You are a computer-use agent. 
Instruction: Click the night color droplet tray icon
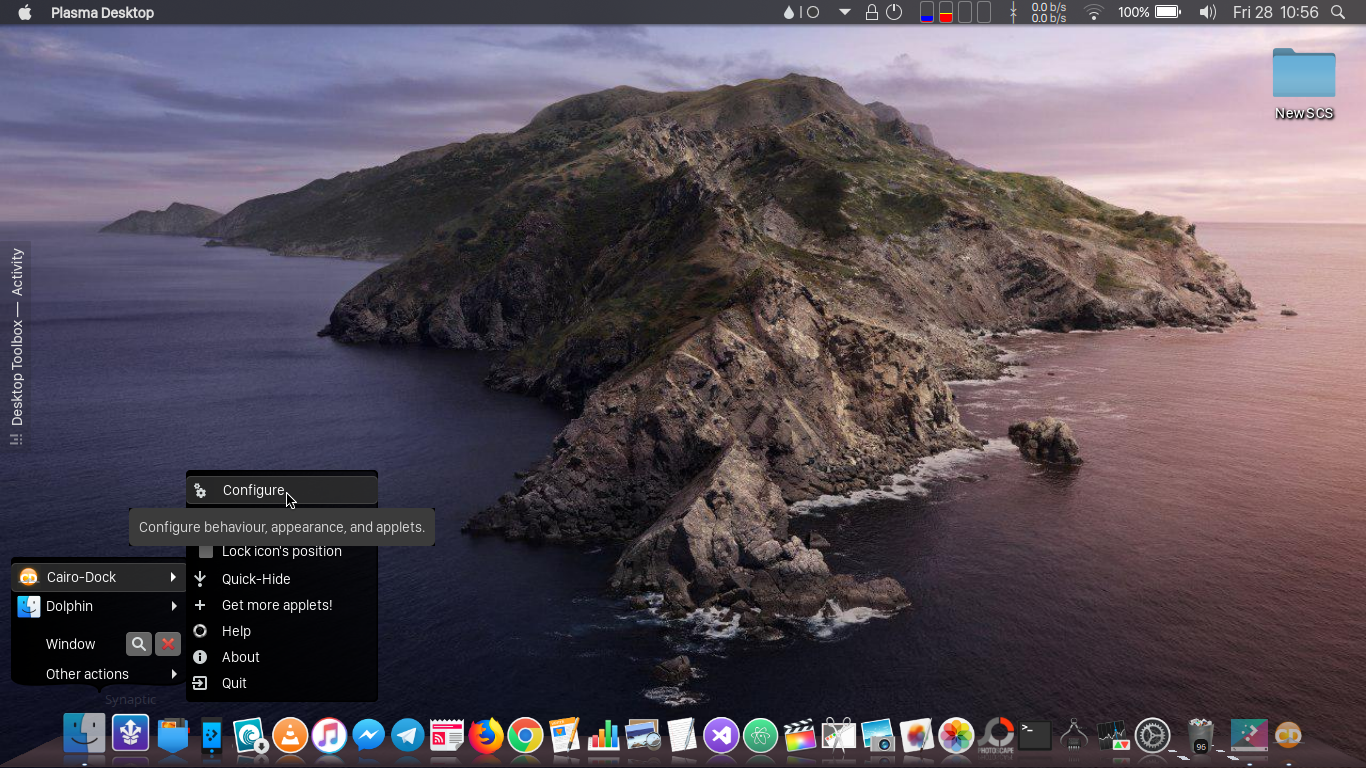(x=790, y=13)
